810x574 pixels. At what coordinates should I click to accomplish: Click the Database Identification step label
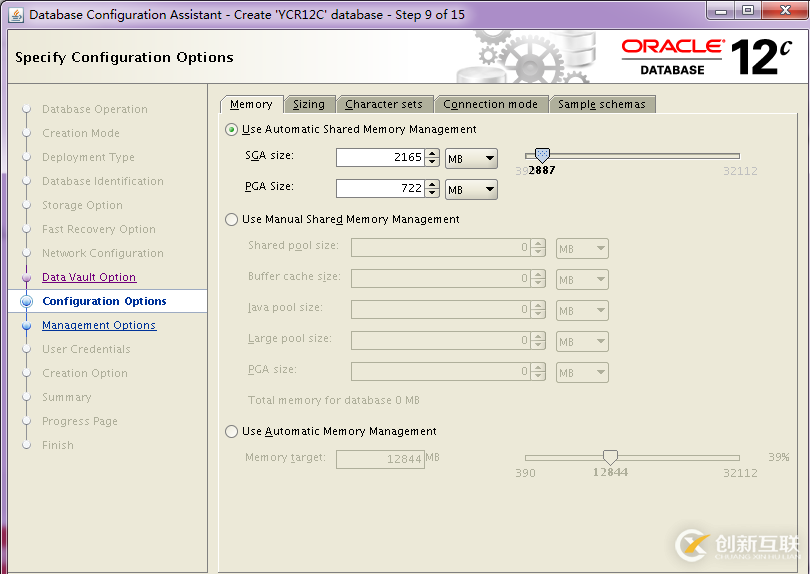103,181
